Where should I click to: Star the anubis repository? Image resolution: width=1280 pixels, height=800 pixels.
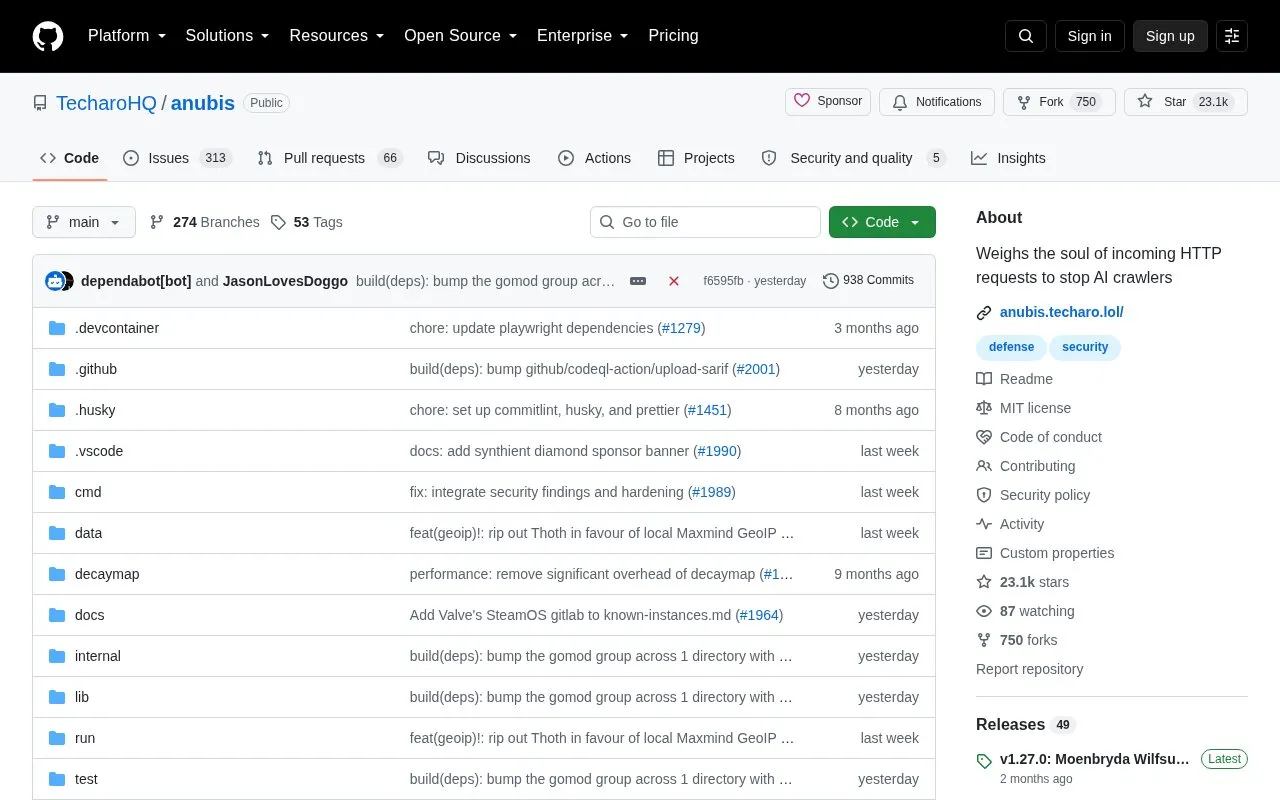(1186, 102)
